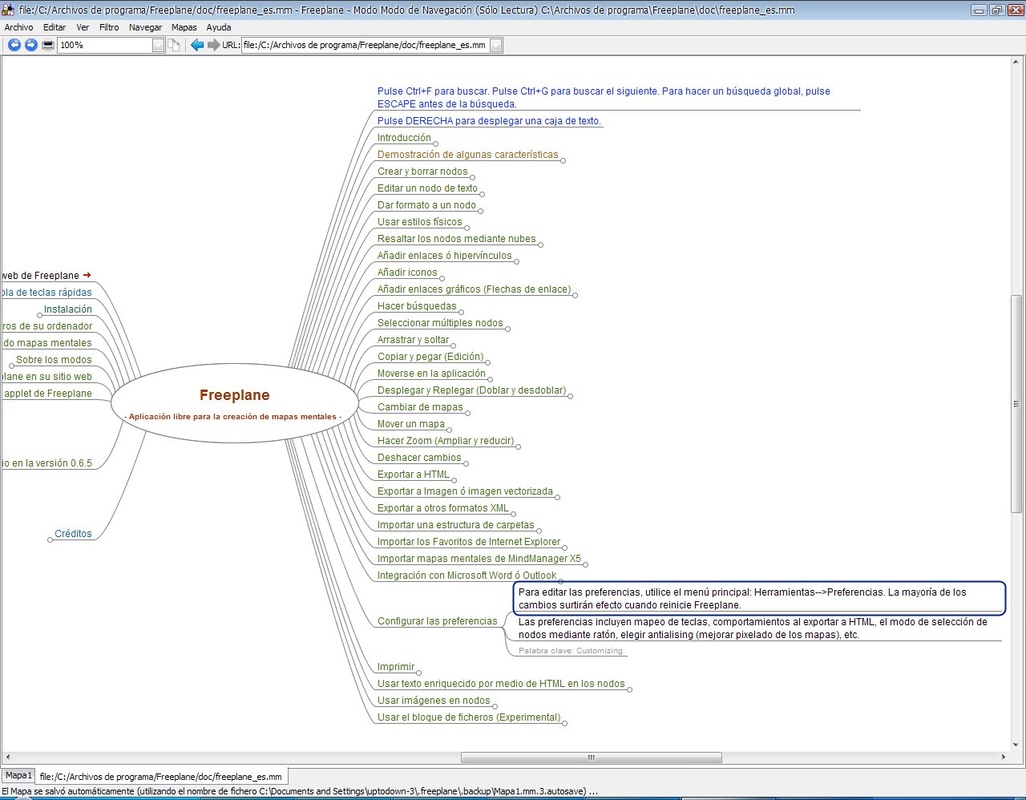This screenshot has width=1026, height=800.
Task: Expand the Dar formato a un nodo circle
Action: [480, 211]
